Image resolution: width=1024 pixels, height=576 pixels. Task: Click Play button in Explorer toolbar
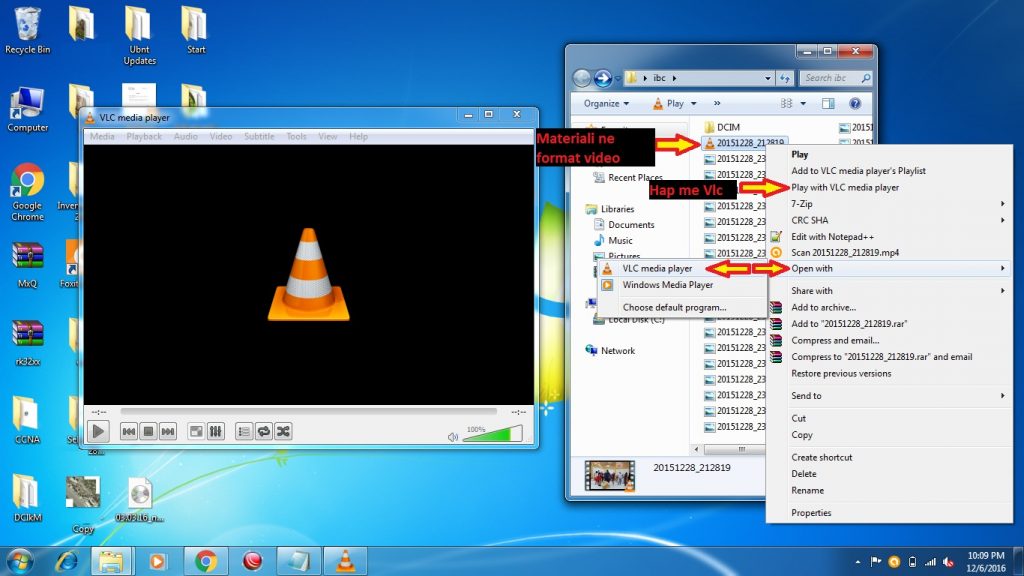pos(668,103)
